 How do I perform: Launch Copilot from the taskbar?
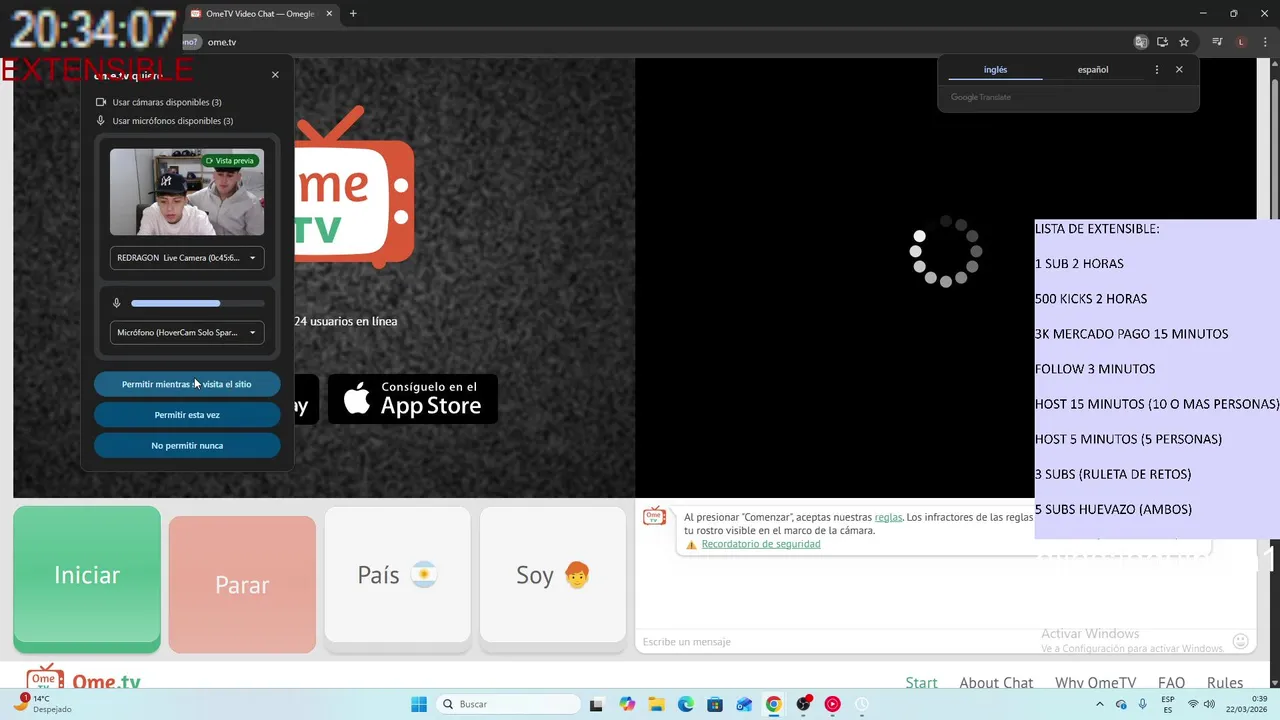pos(627,704)
